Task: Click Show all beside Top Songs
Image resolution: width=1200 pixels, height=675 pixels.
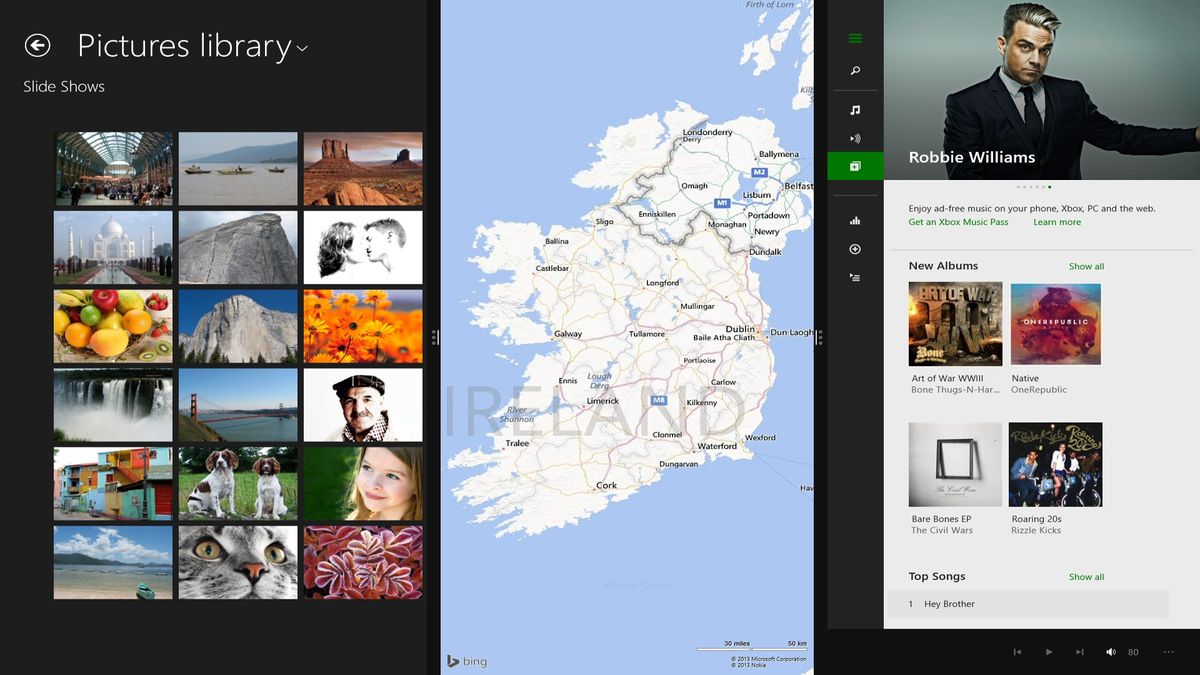Action: click(1086, 576)
